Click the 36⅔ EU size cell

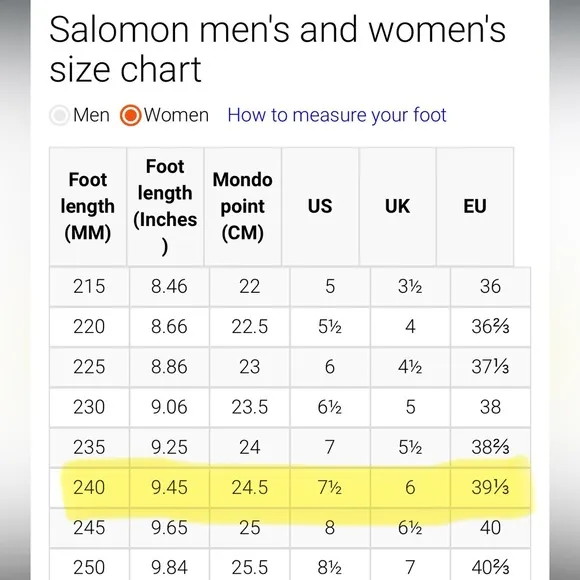pos(490,327)
